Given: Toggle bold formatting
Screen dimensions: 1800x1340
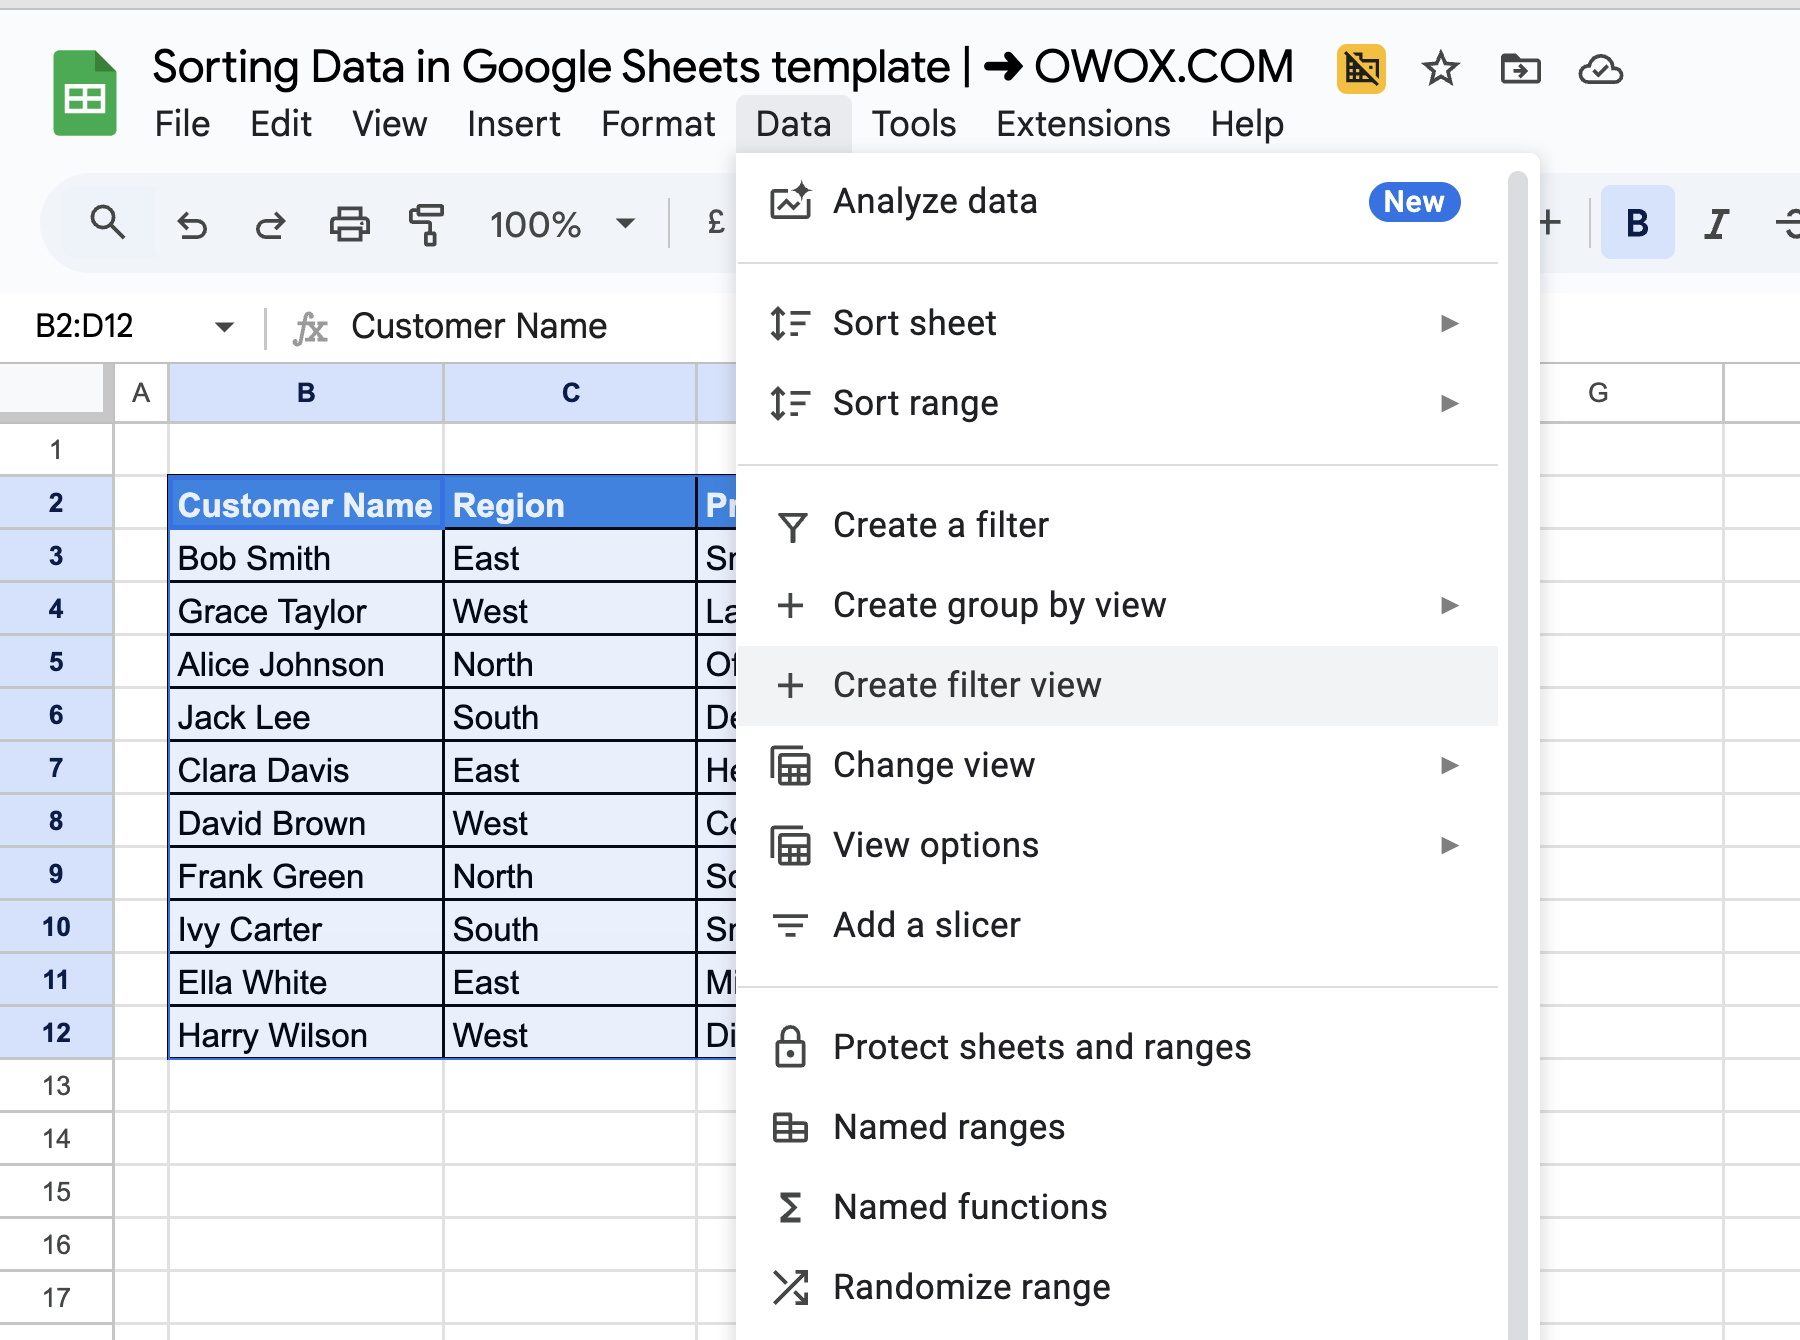Looking at the screenshot, I should point(1637,223).
